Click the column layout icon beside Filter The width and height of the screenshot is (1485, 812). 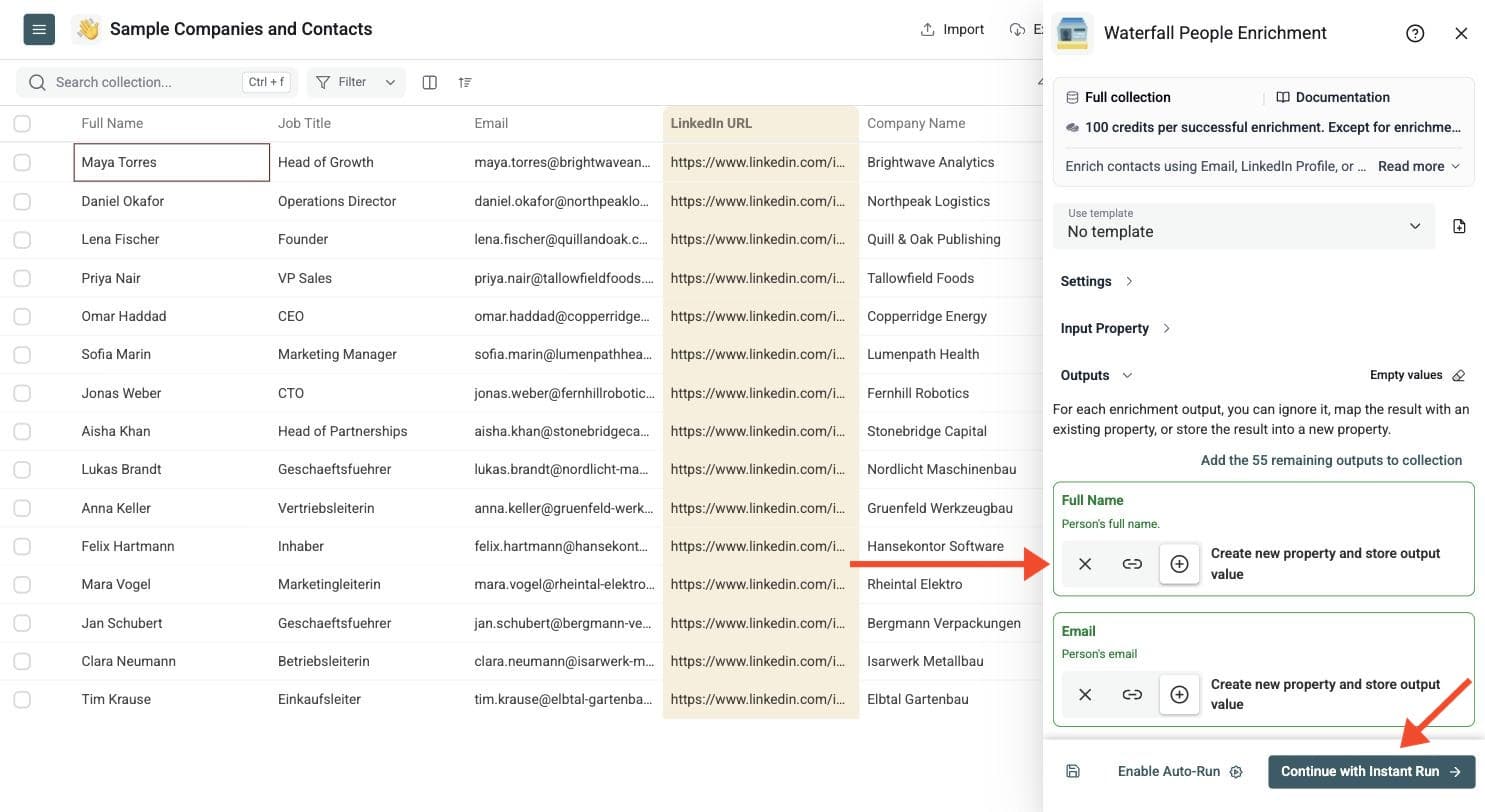pos(429,82)
